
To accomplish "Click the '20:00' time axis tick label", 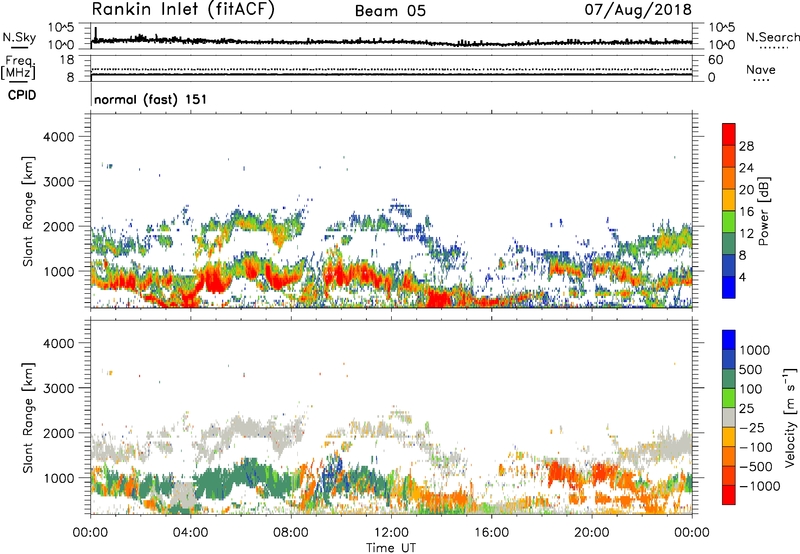I will point(591,533).
